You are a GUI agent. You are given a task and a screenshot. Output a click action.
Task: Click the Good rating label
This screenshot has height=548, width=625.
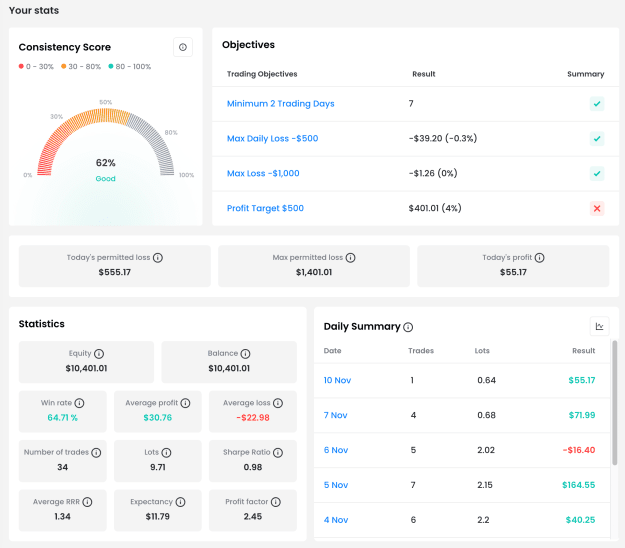[106, 179]
